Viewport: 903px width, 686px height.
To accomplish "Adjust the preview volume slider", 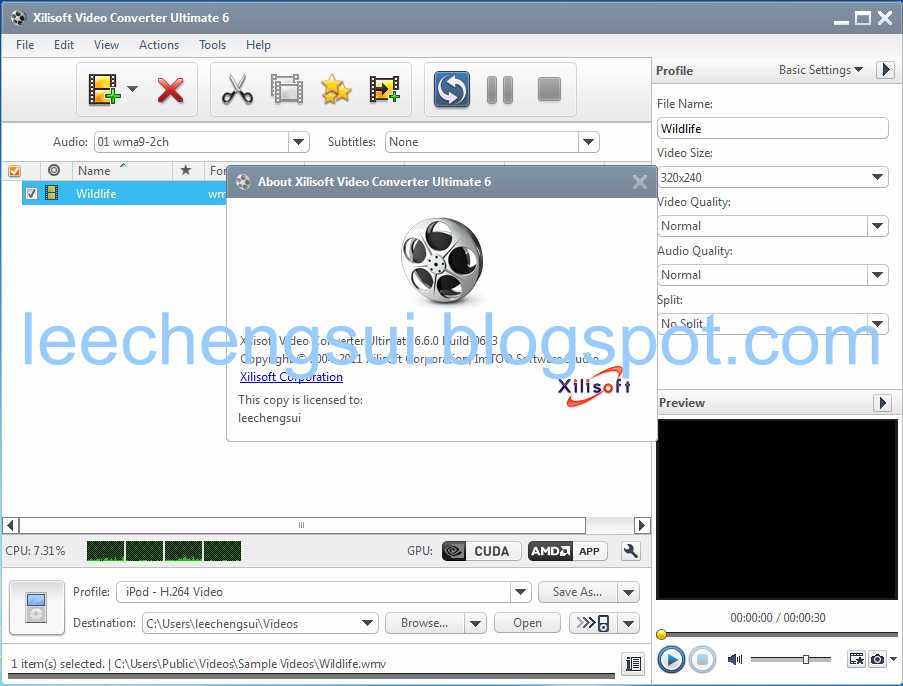I will pyautogui.click(x=806, y=659).
